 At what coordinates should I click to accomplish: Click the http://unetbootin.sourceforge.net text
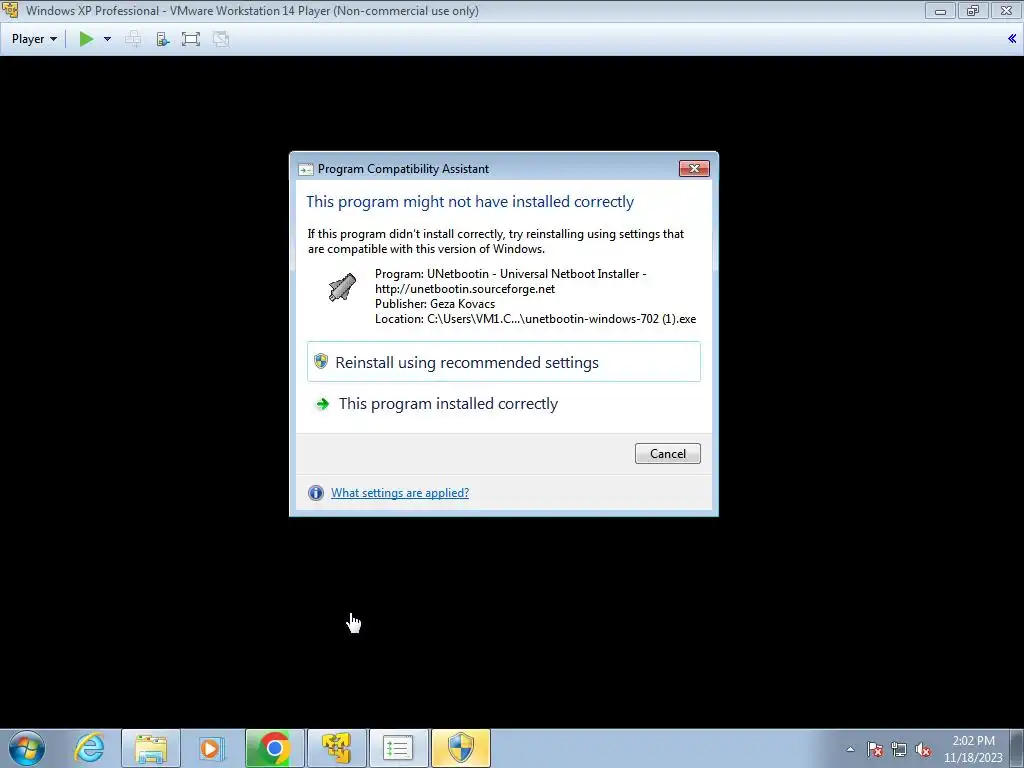pos(465,289)
